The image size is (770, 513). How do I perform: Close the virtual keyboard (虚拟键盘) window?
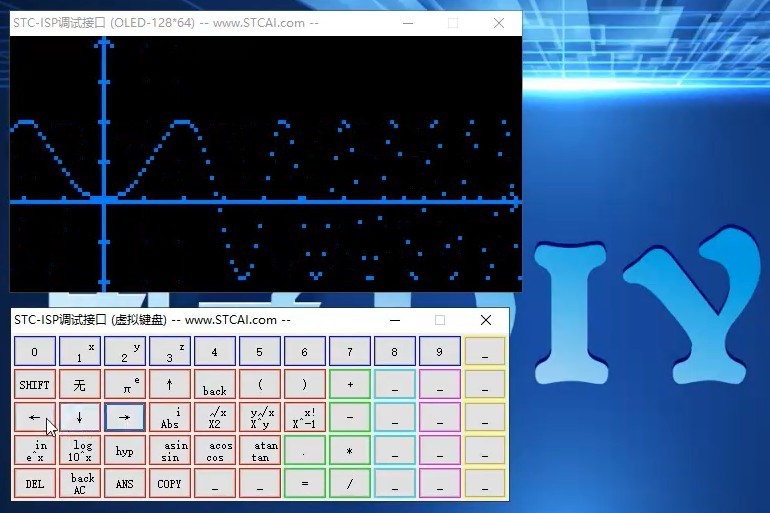486,320
